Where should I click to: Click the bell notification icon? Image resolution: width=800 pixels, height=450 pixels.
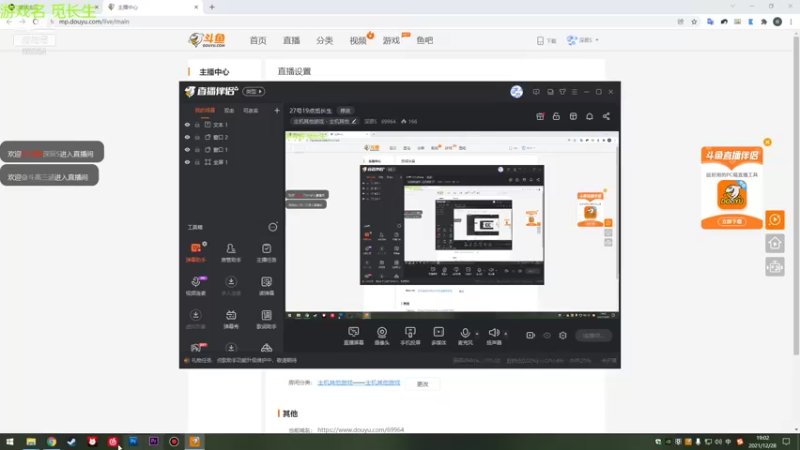pos(589,116)
